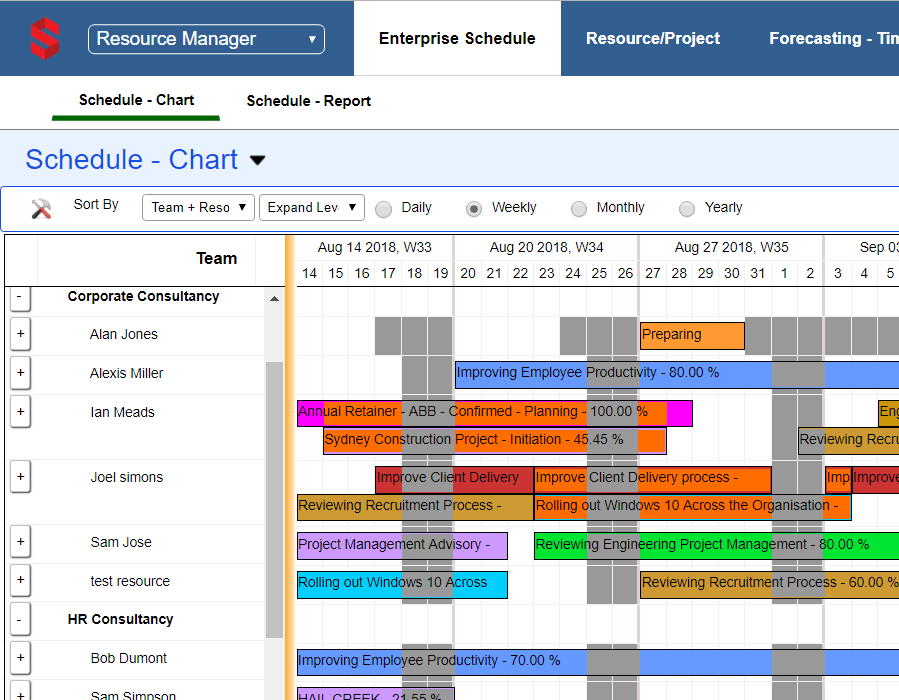
Task: Switch to the Resource/Project tab
Action: pos(652,39)
